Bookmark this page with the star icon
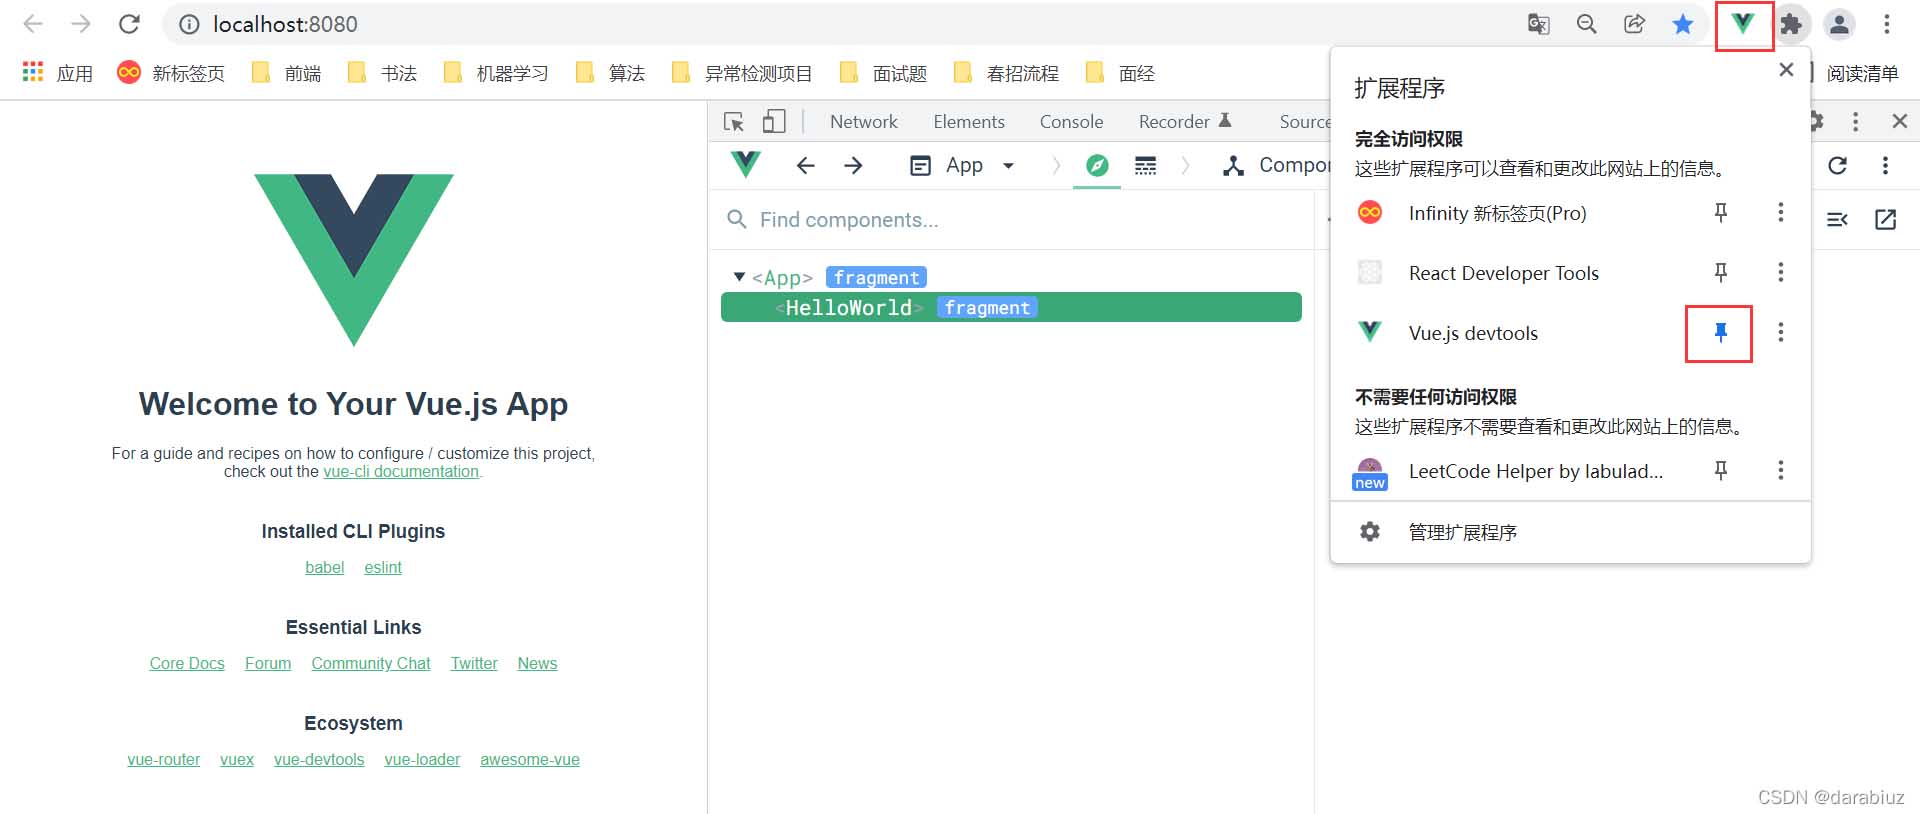This screenshot has width=1920, height=814. pos(1683,24)
